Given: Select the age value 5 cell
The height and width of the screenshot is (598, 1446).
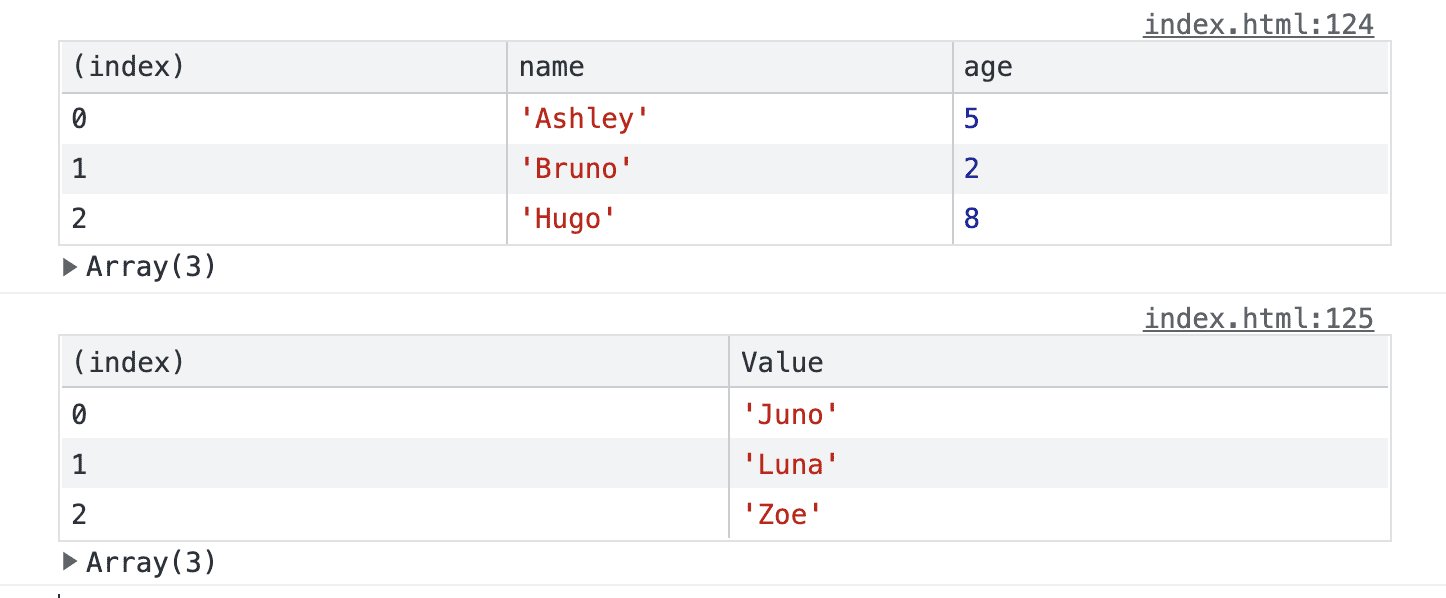Looking at the screenshot, I should (x=1171, y=119).
